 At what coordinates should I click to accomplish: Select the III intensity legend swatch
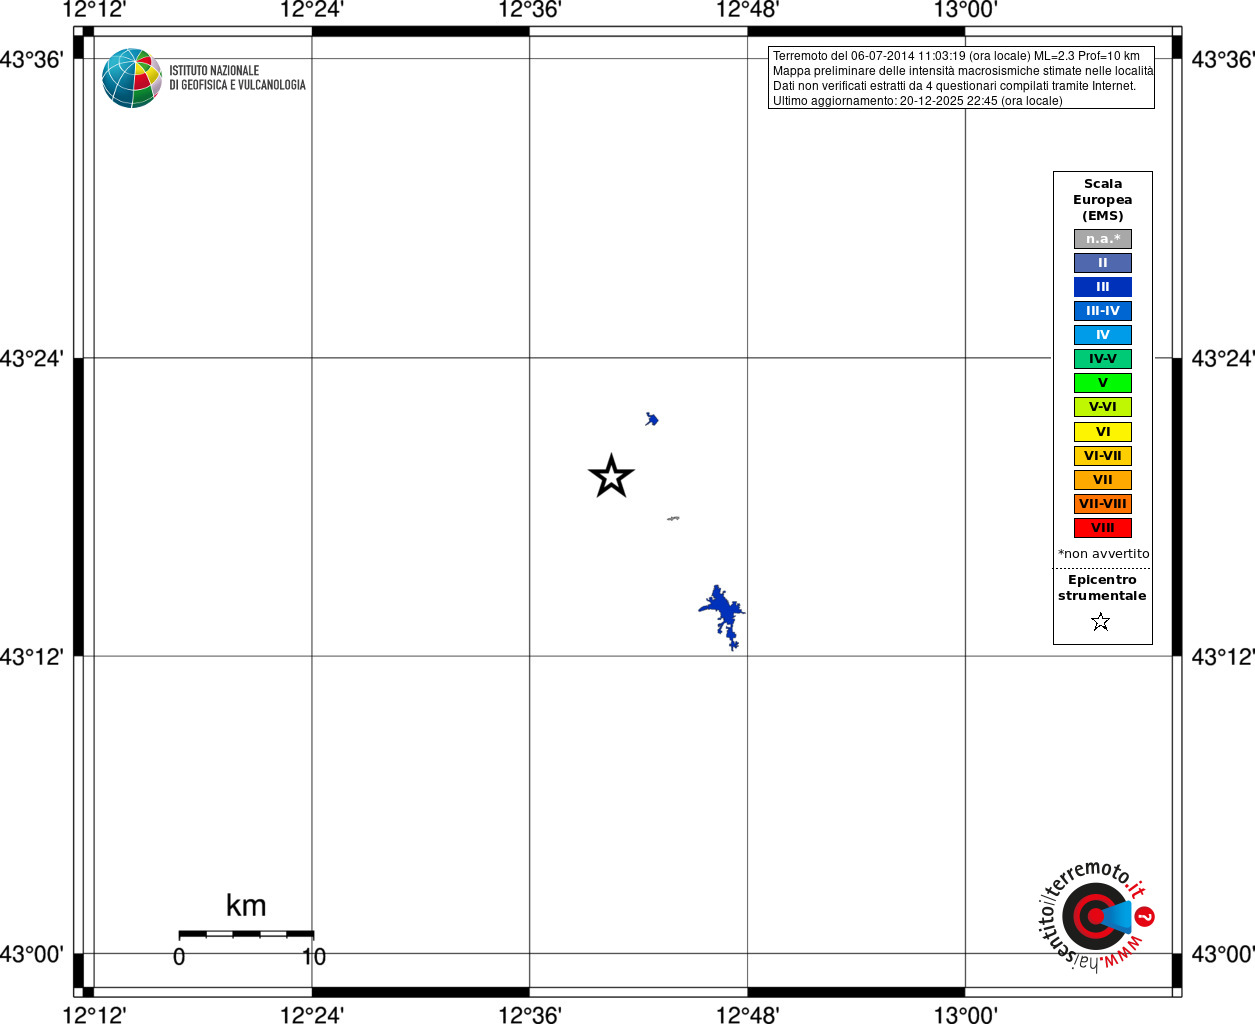click(x=1103, y=287)
